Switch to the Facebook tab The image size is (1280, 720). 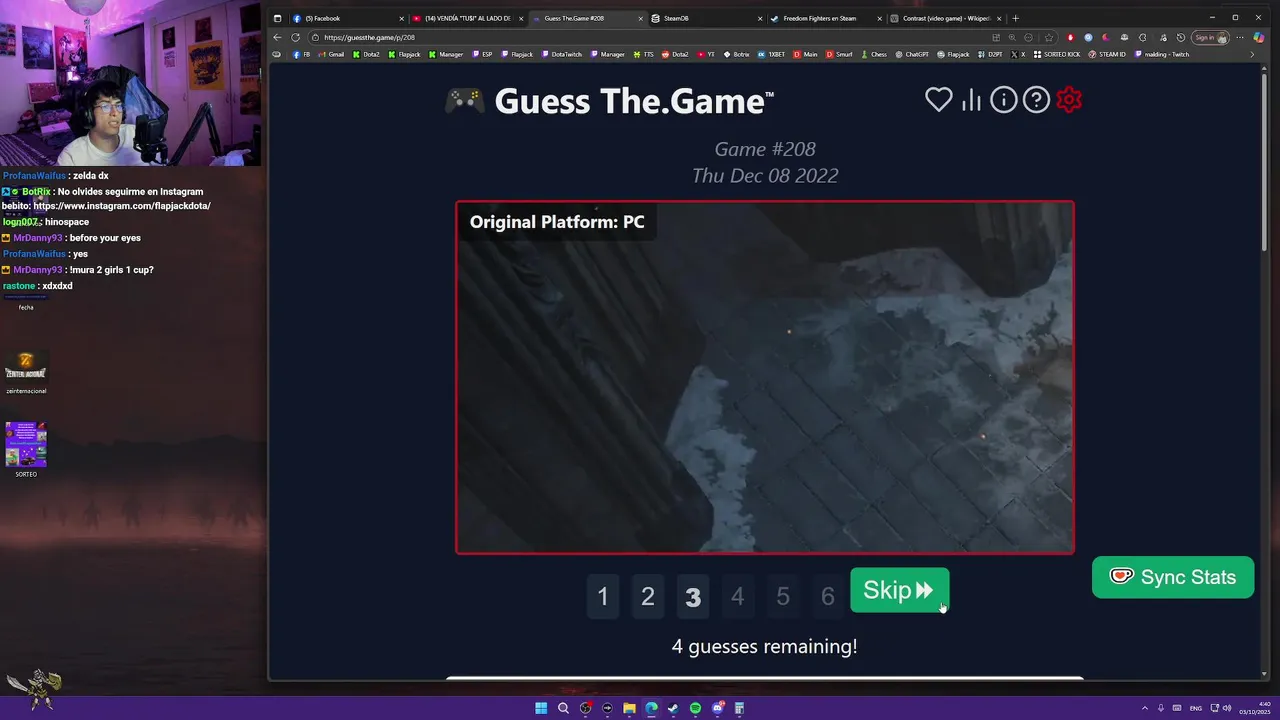[x=346, y=18]
